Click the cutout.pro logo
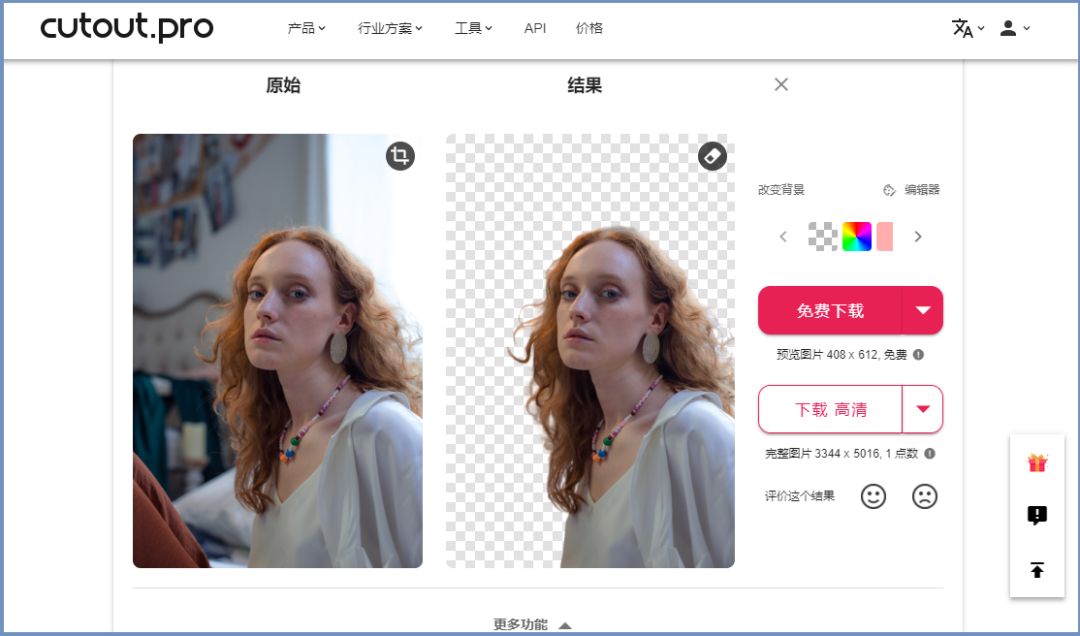Screen dimensions: 1080x636 [x=127, y=28]
